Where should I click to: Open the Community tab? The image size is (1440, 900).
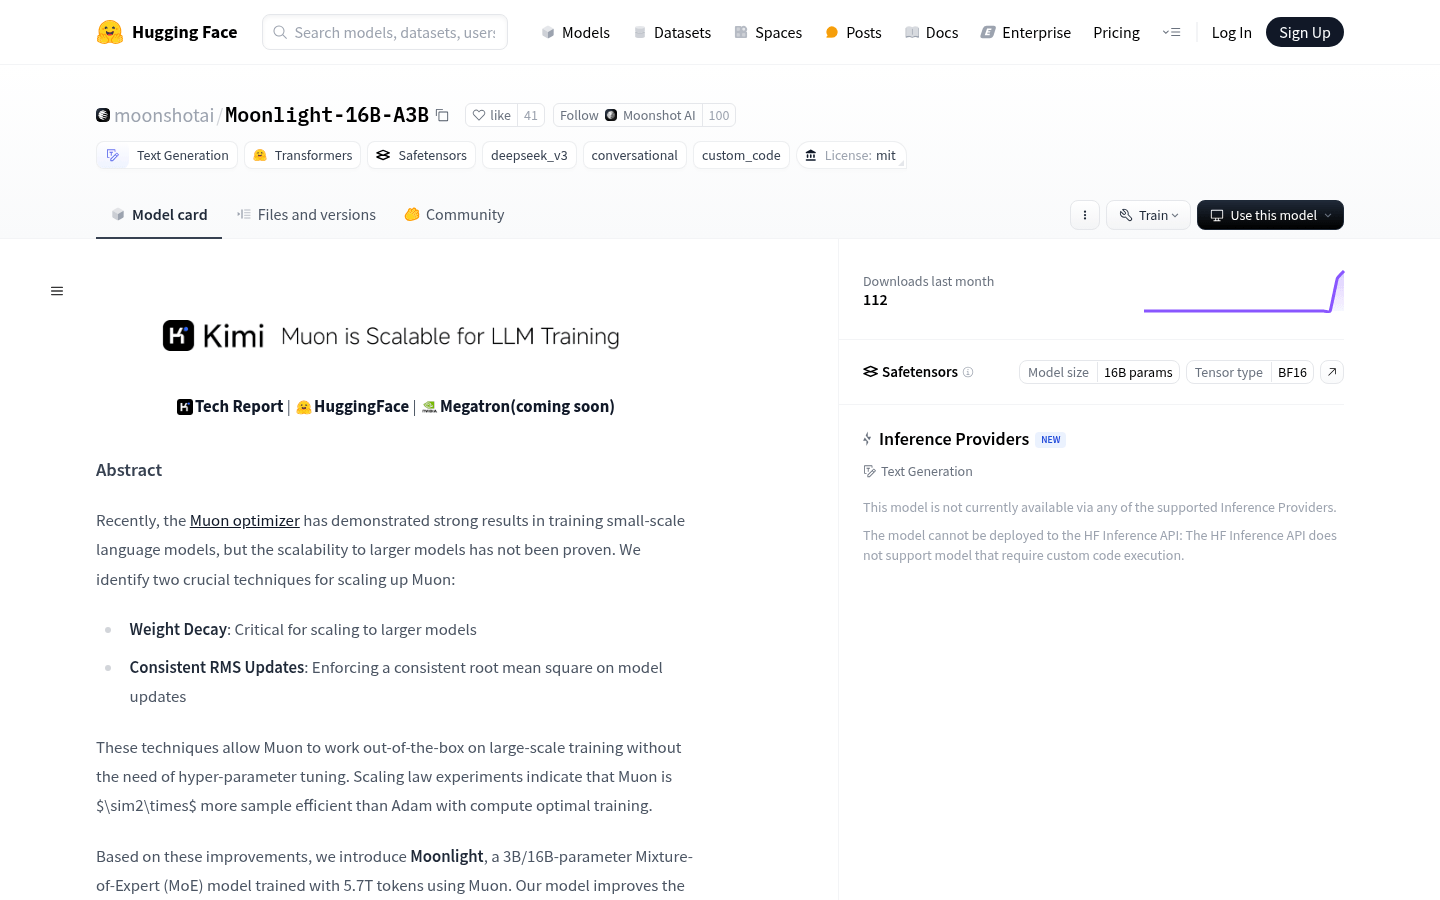pyautogui.click(x=454, y=215)
